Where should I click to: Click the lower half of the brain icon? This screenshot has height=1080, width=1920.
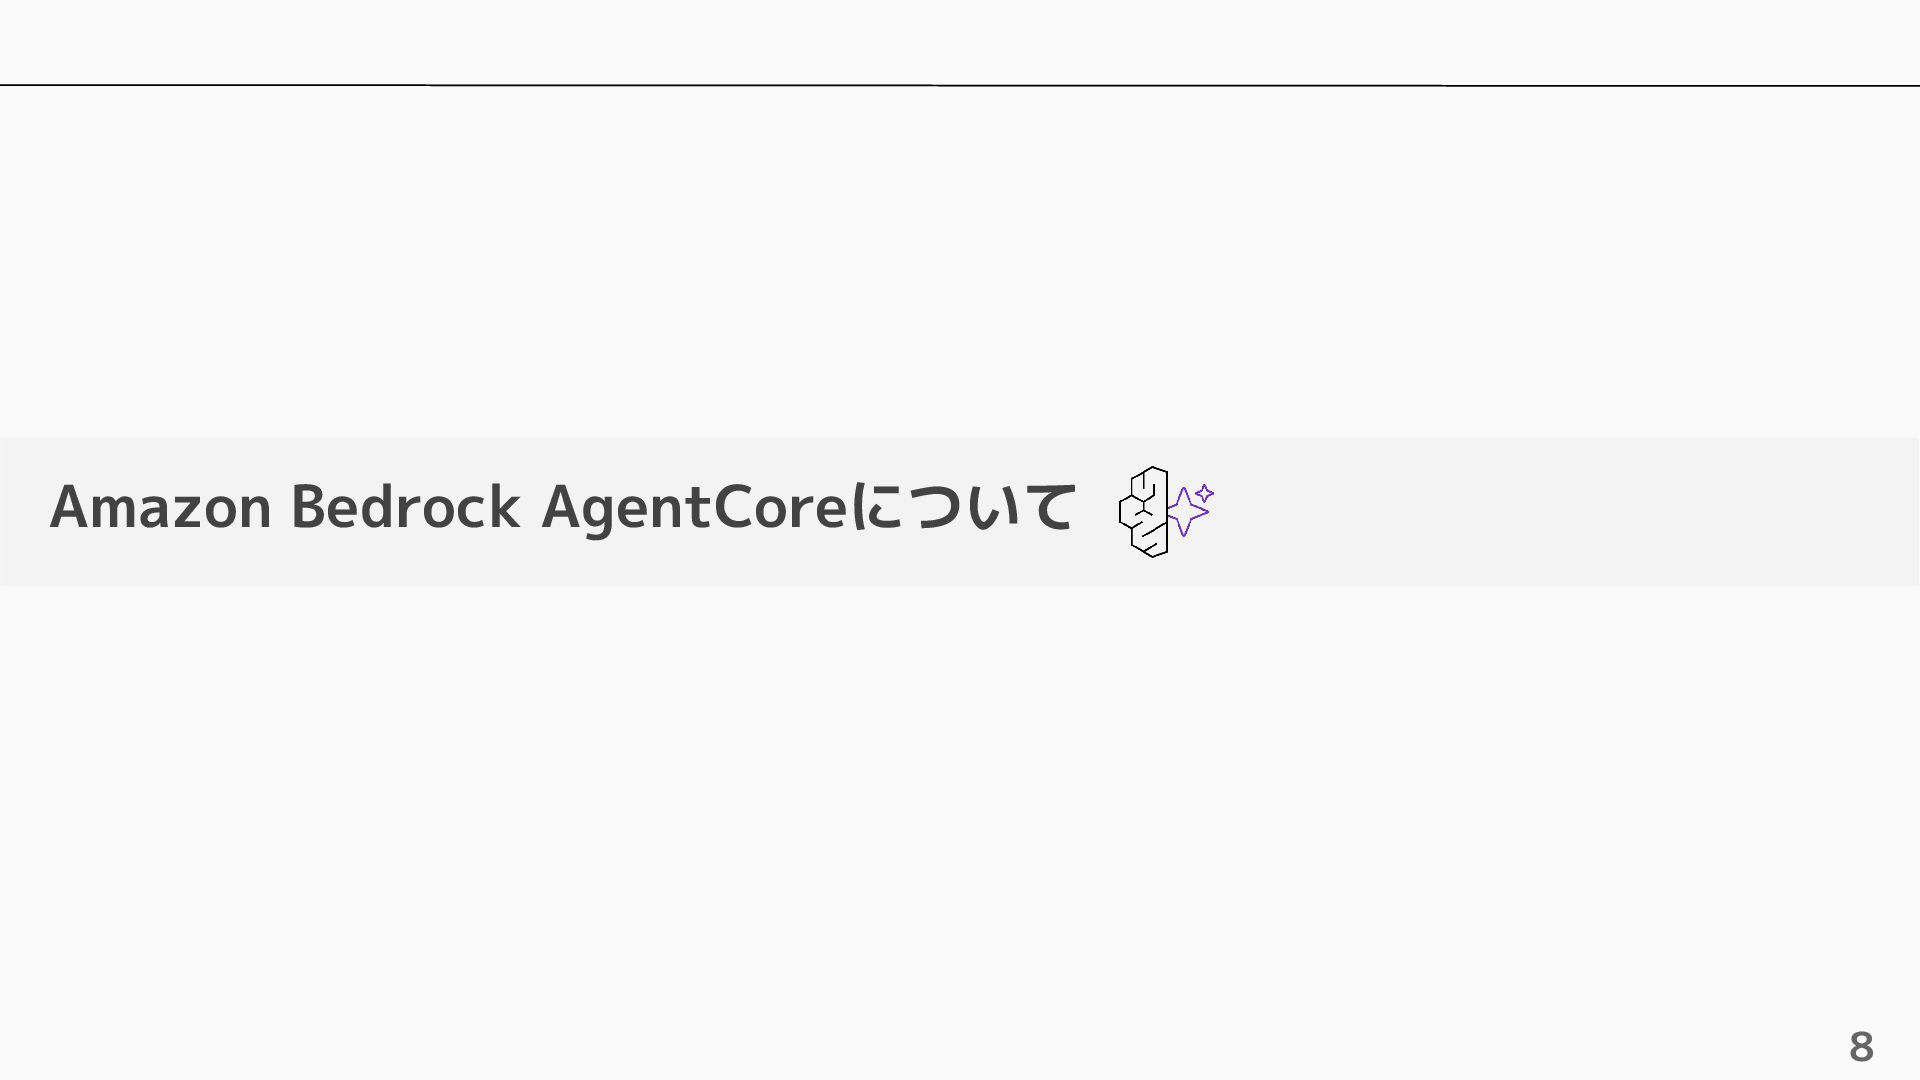pyautogui.click(x=1144, y=535)
